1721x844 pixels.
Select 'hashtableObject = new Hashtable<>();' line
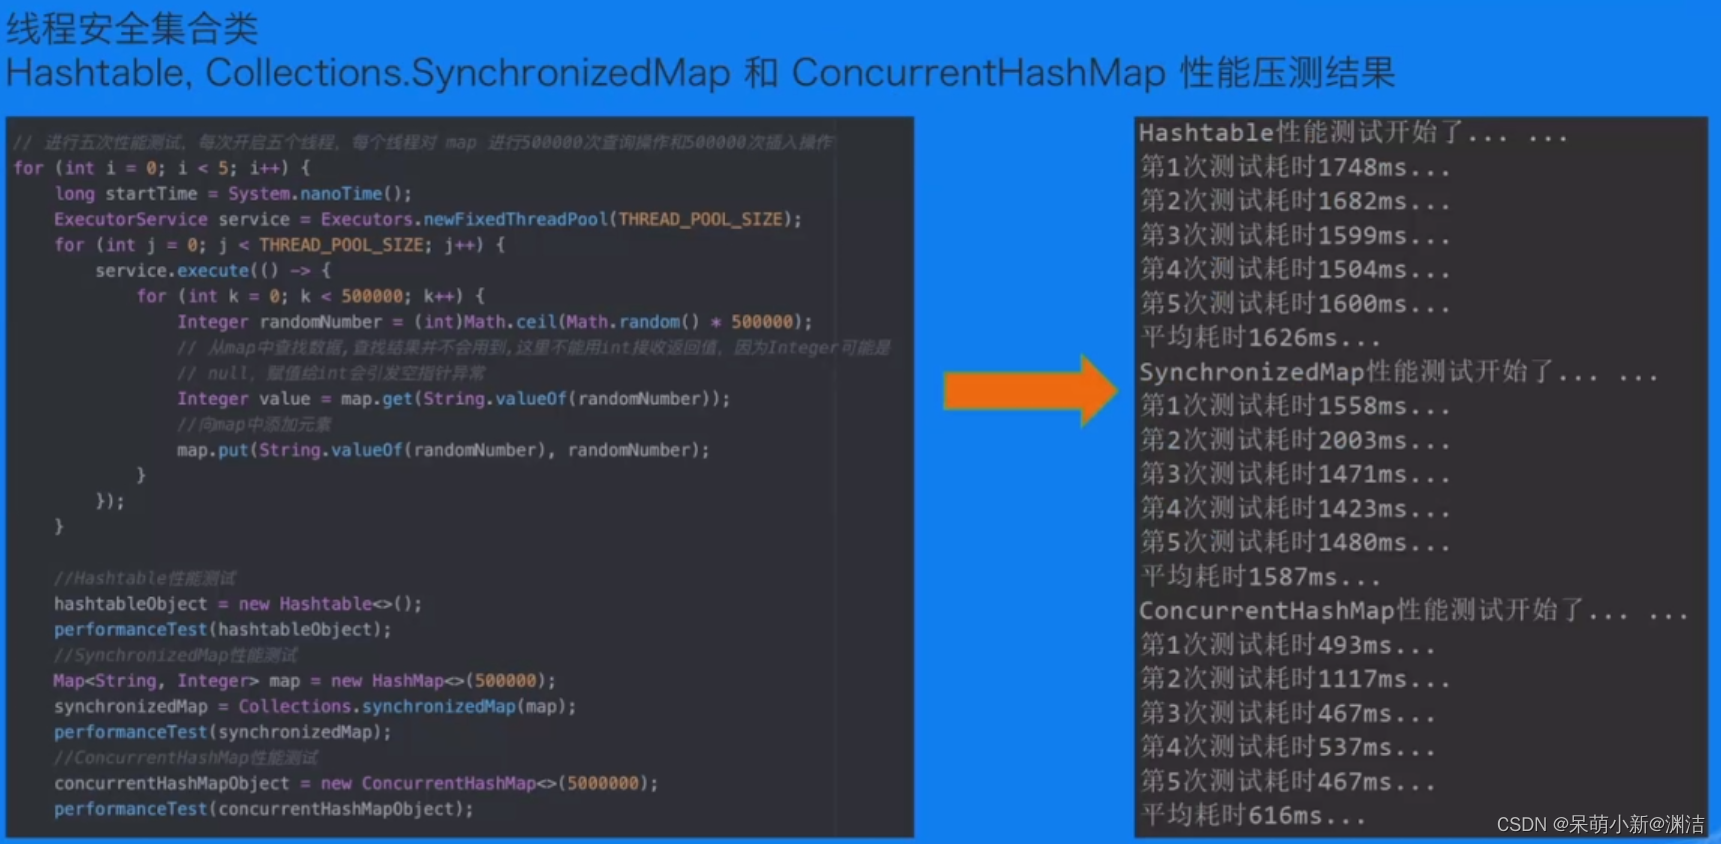(x=238, y=604)
